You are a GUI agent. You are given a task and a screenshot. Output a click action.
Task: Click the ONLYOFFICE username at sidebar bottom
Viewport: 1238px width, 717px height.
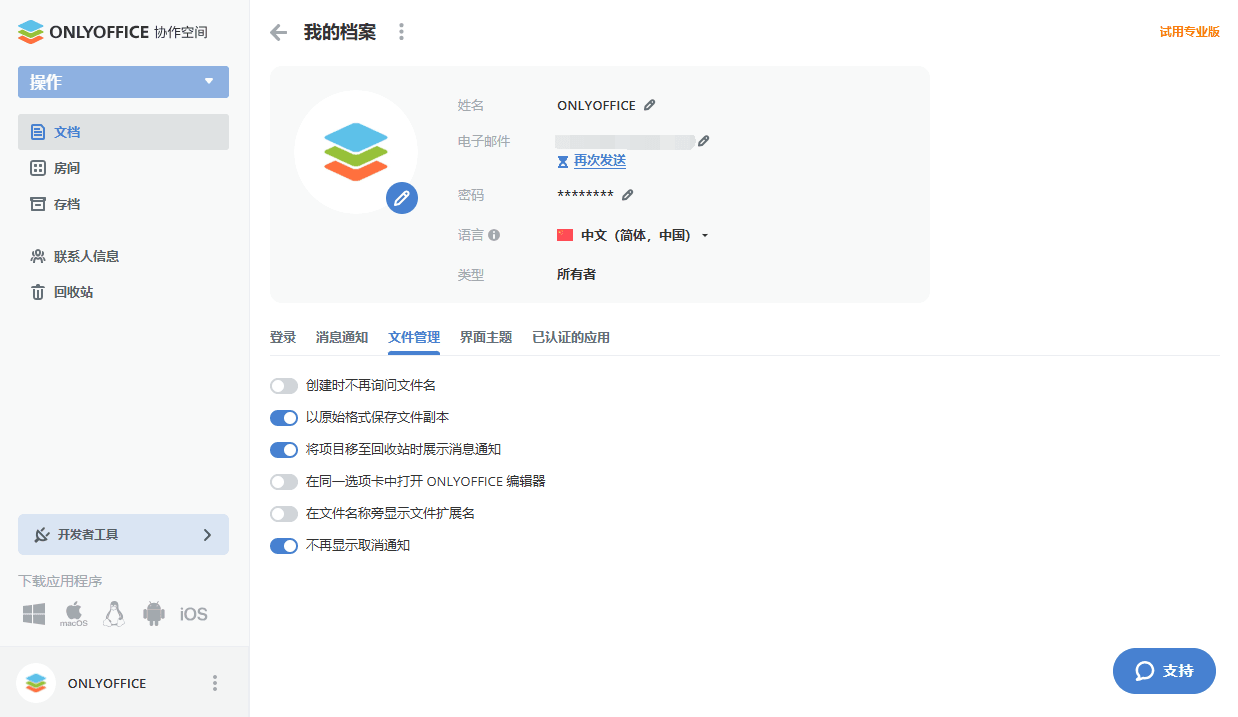coord(107,684)
